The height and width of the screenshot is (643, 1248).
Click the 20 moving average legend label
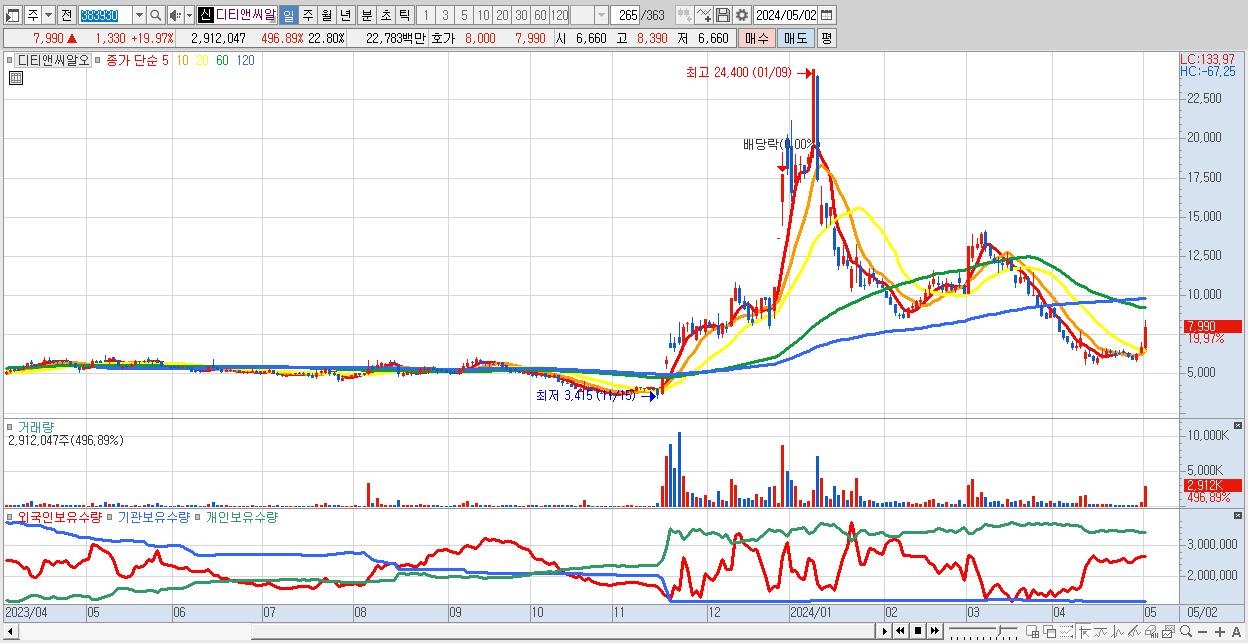[202, 60]
